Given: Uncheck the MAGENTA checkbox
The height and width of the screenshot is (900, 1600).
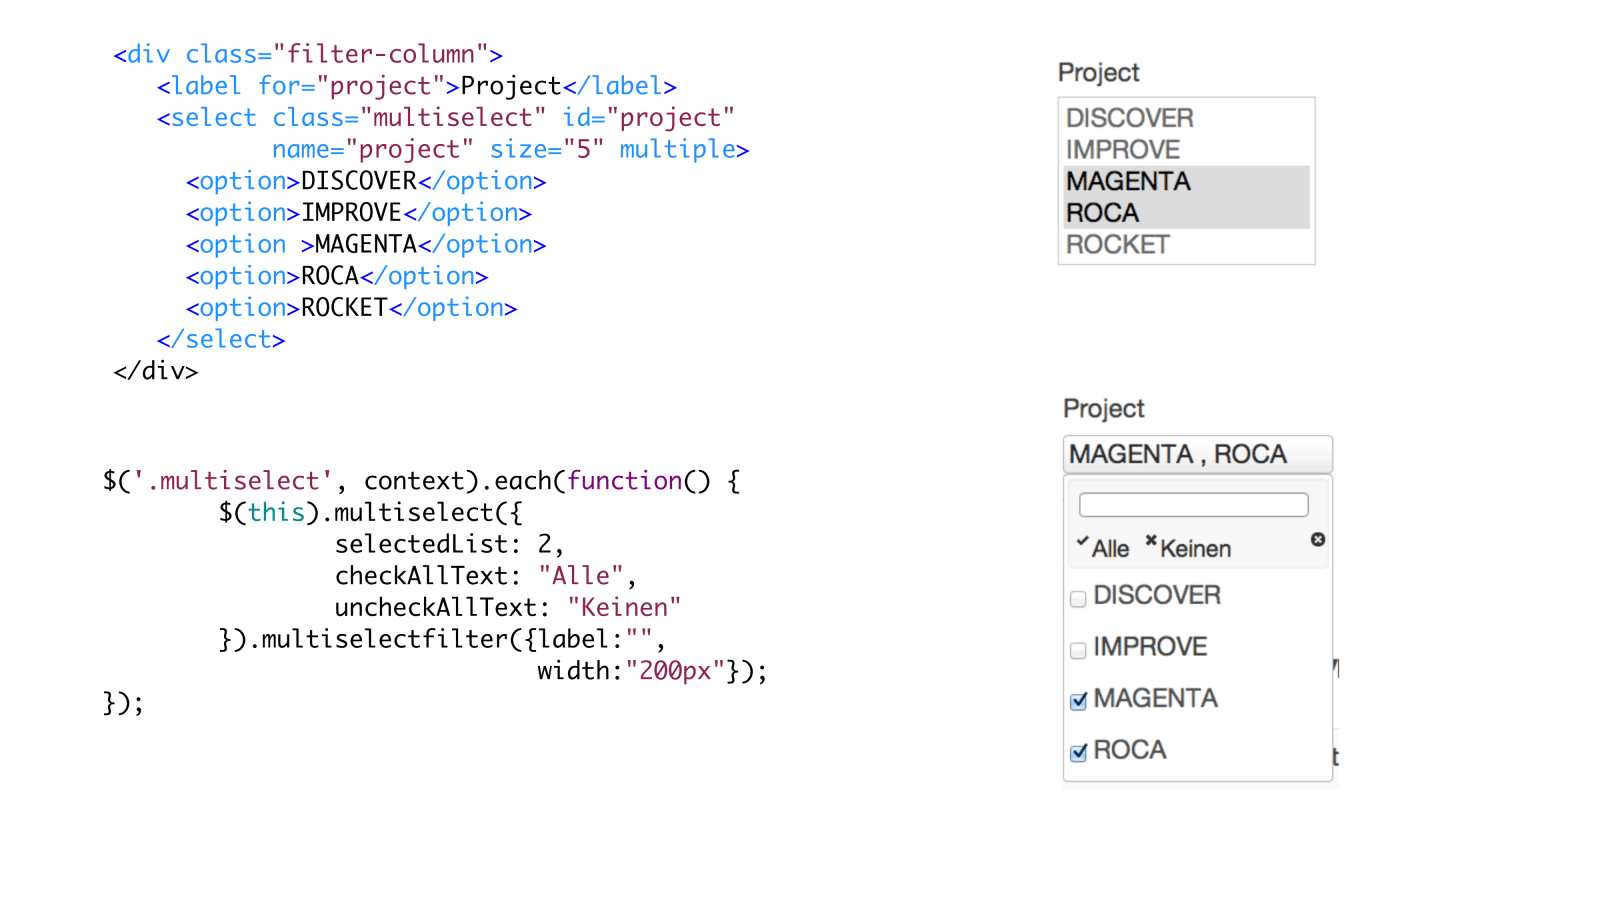Looking at the screenshot, I should (x=1078, y=702).
